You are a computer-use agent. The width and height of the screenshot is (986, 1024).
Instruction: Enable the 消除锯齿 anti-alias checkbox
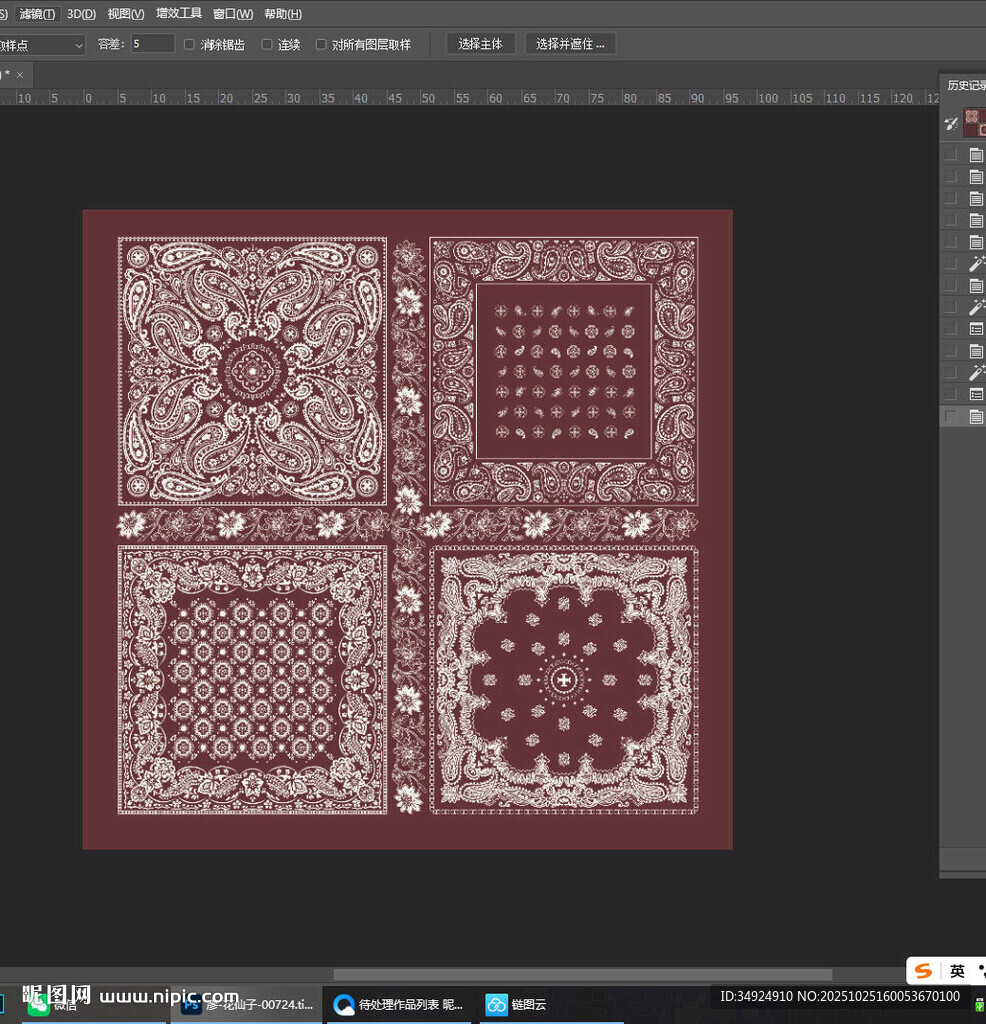click(x=190, y=44)
